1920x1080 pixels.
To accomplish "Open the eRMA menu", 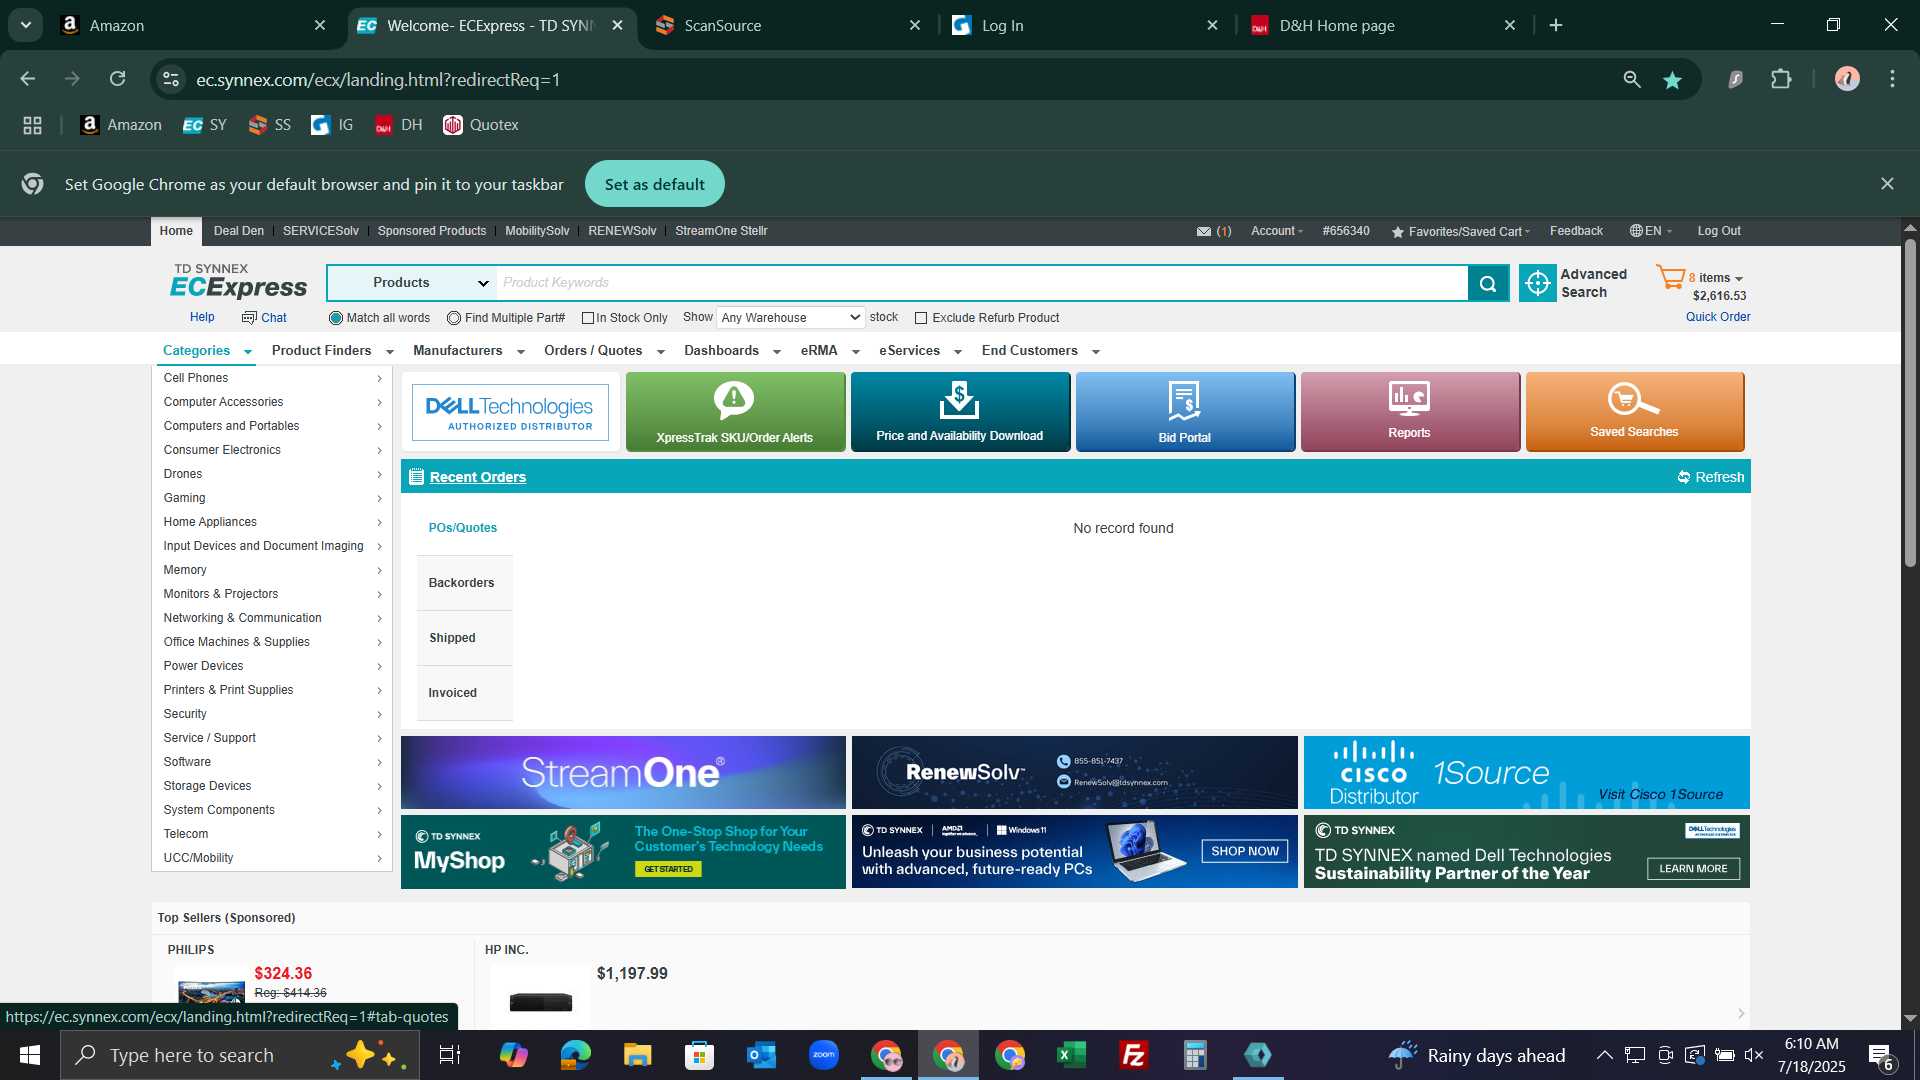I will pyautogui.click(x=829, y=351).
